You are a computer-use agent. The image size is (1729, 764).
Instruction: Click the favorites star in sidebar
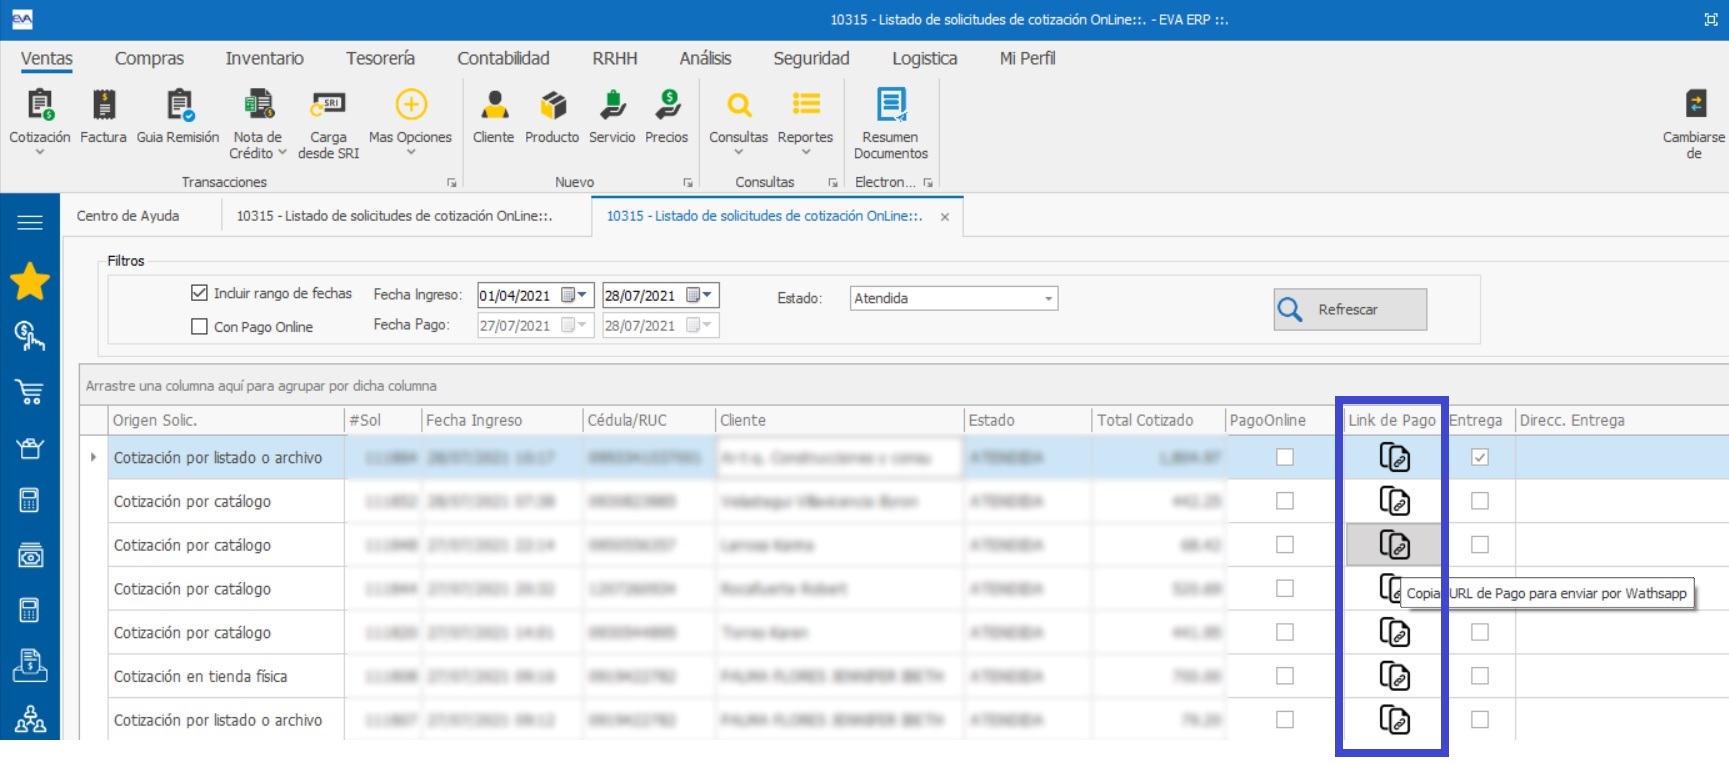tap(30, 282)
